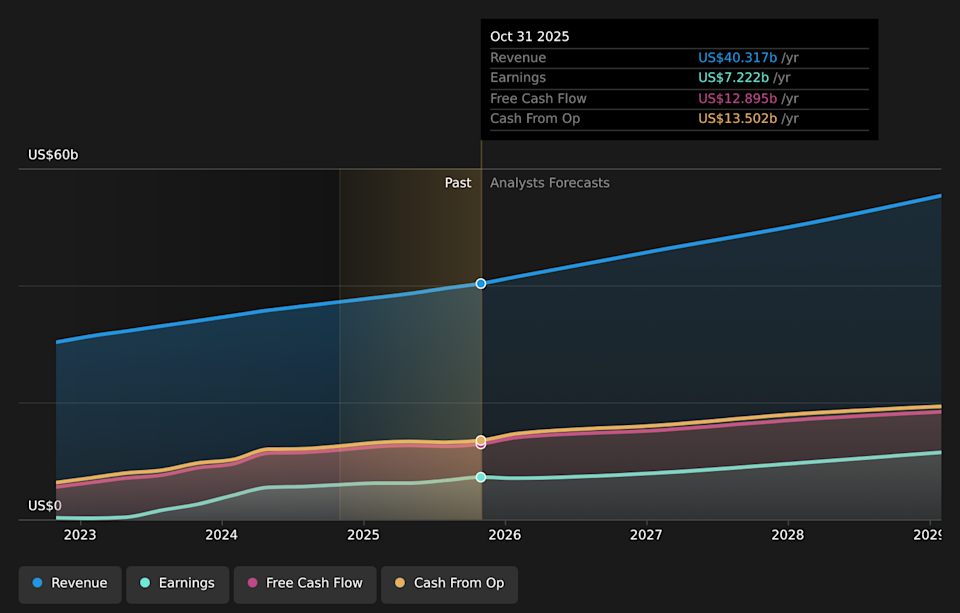This screenshot has width=960, height=613.
Task: Click the blue Revenue data point marker
Action: [481, 284]
